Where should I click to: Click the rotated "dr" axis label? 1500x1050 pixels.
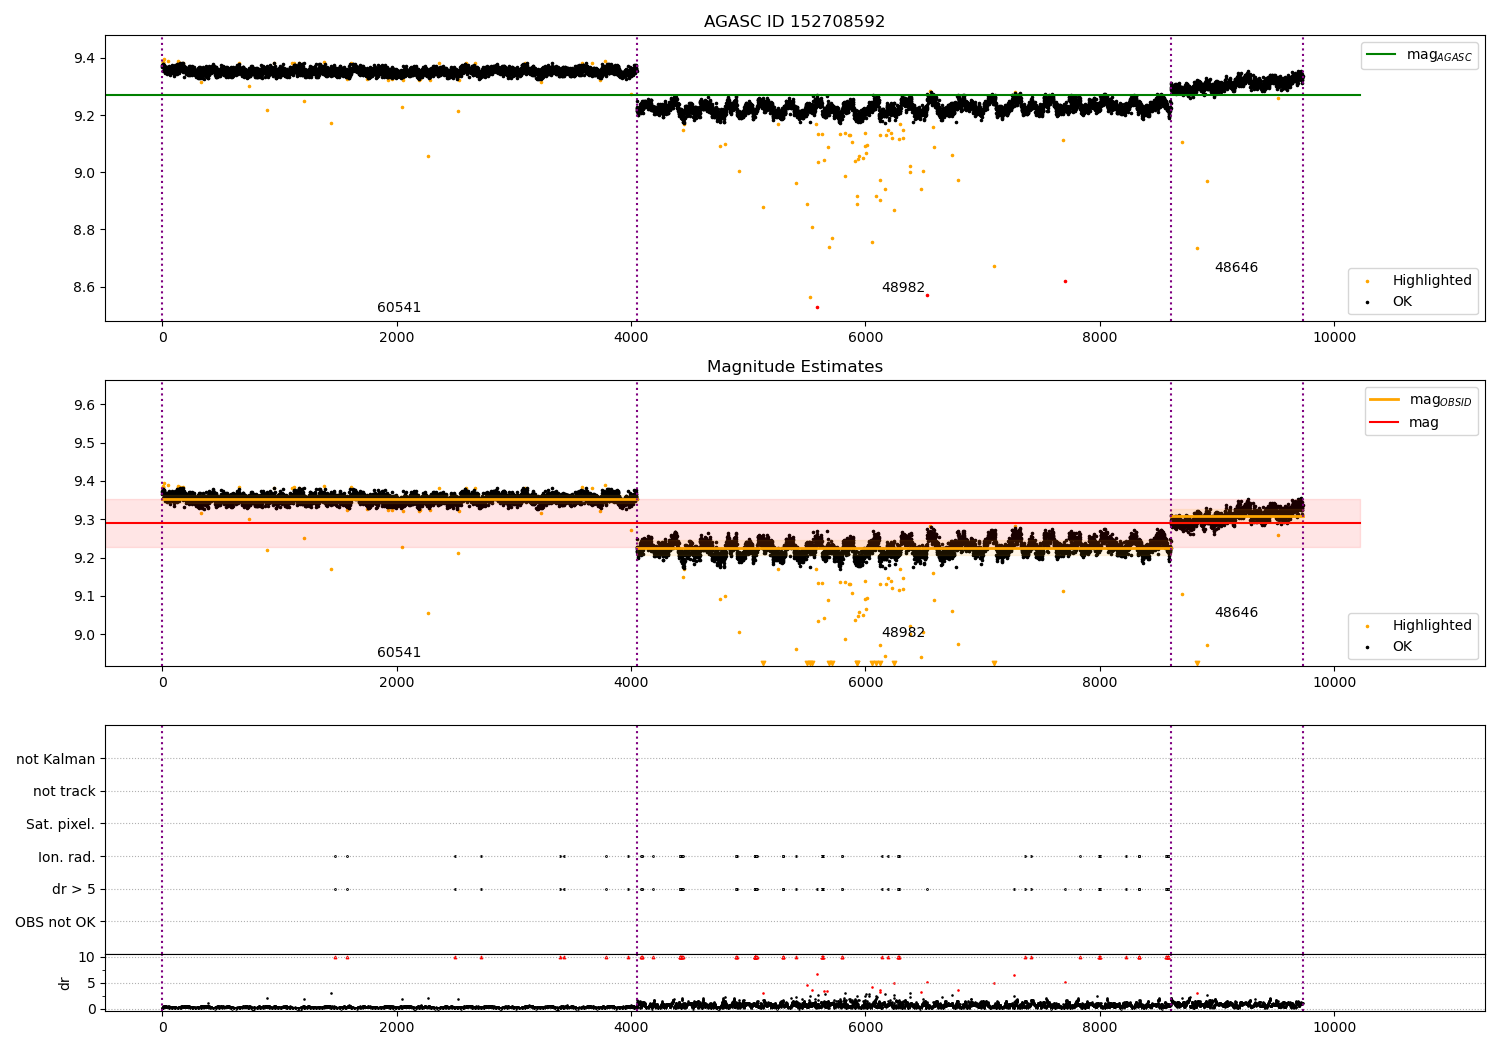tap(65, 983)
